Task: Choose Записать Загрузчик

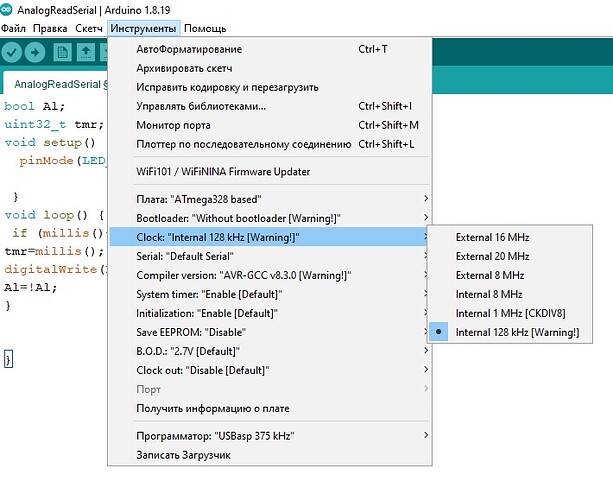Action: pos(270,455)
